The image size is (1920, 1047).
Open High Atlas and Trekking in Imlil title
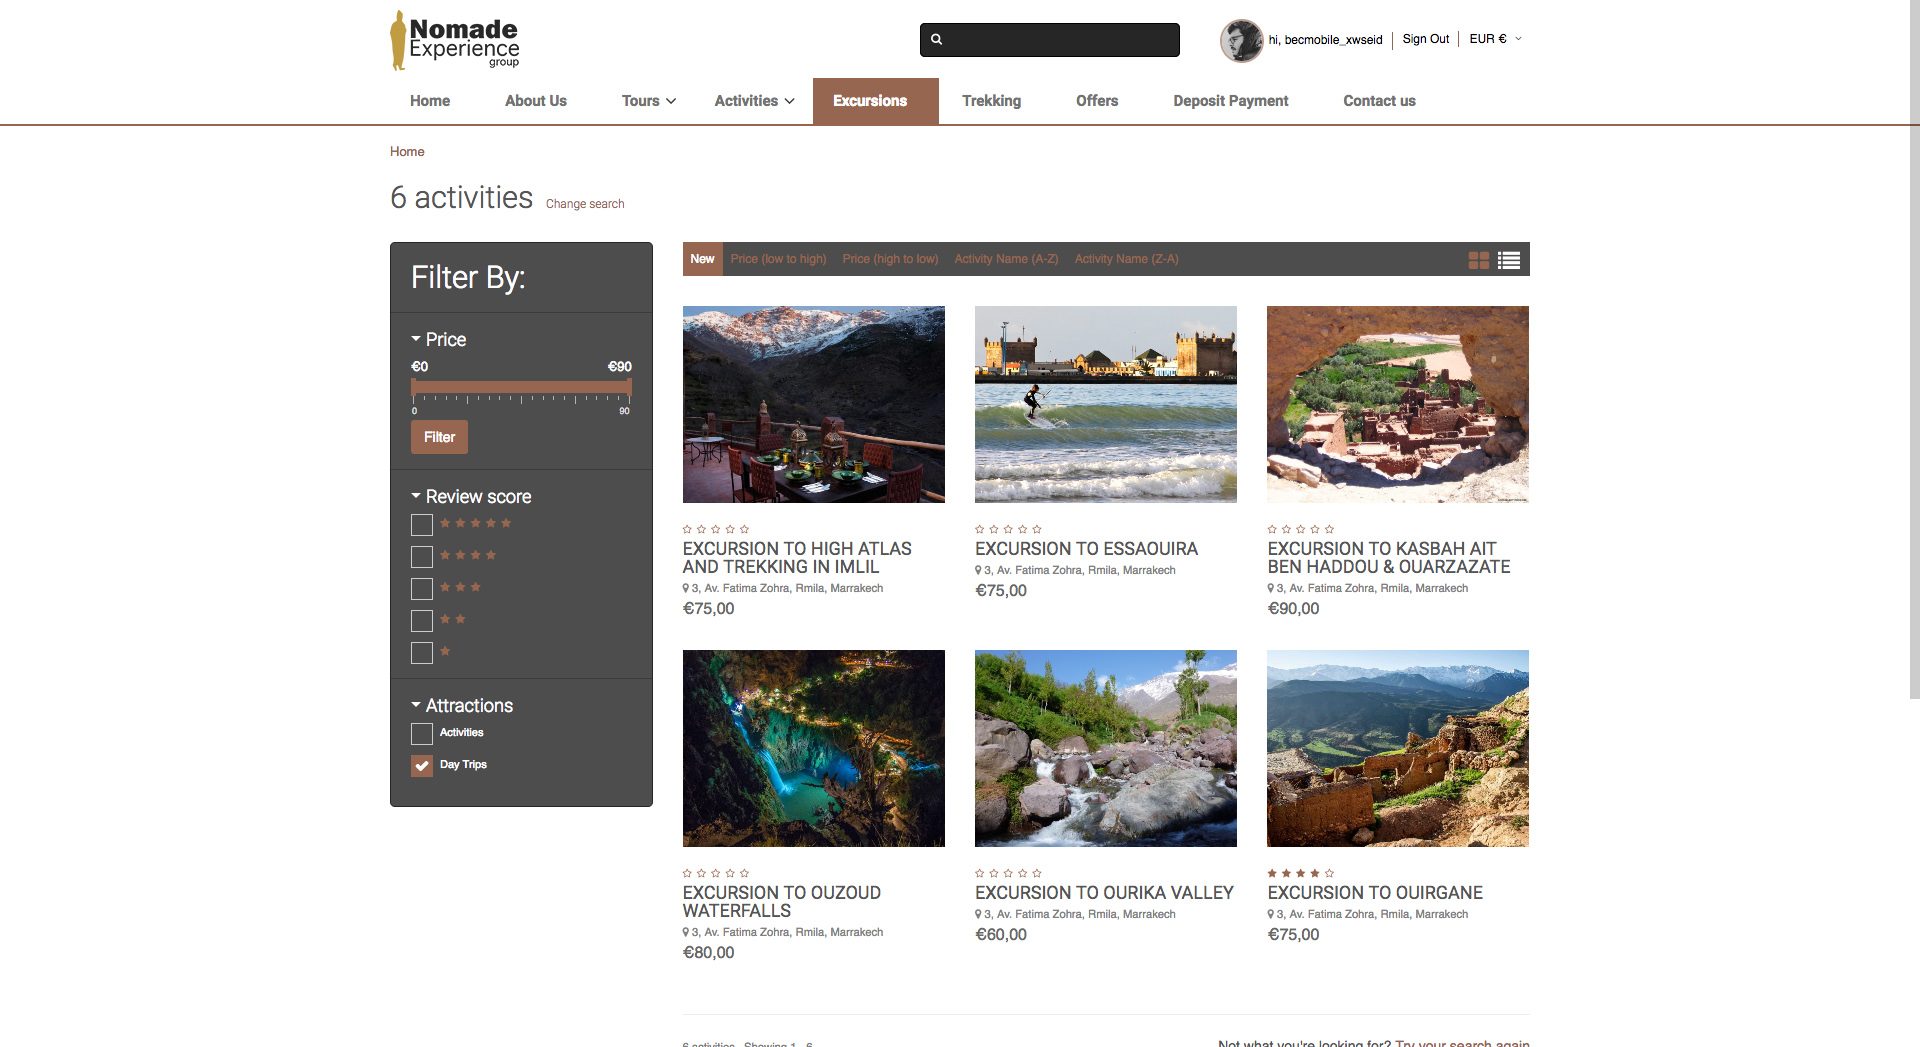797,558
